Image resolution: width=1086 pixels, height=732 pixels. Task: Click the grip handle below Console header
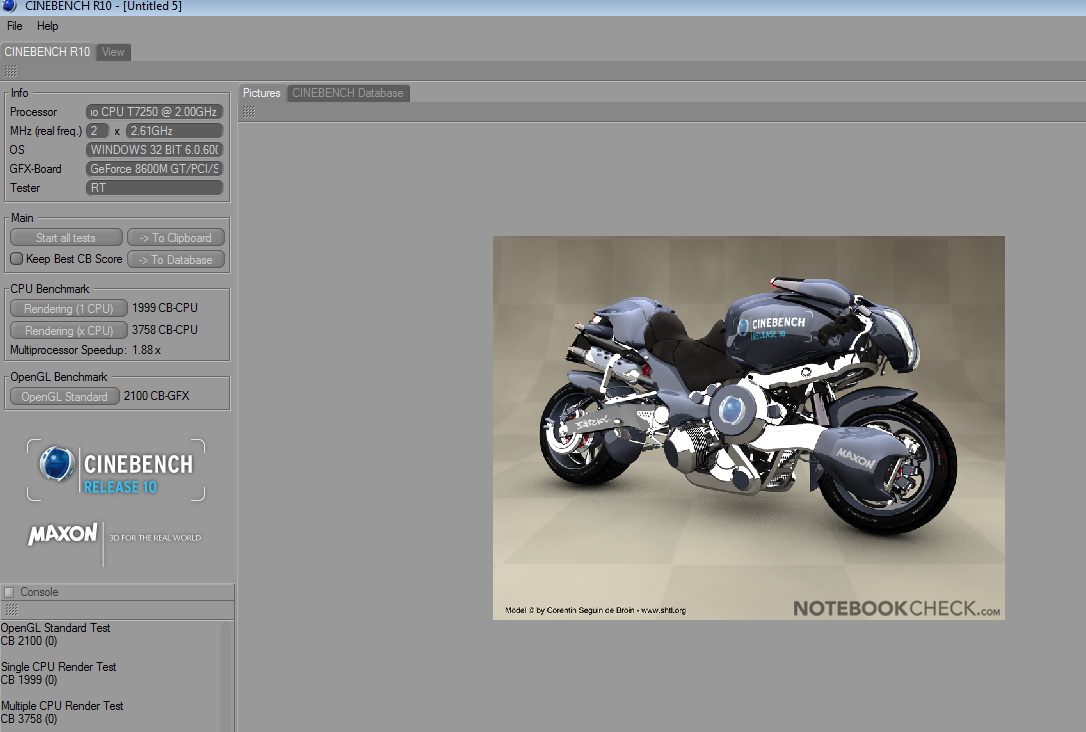tap(11, 609)
